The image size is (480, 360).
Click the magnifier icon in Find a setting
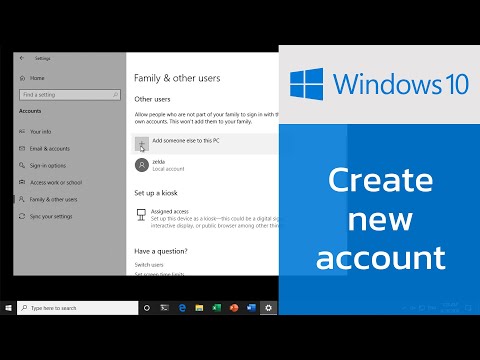[x=115, y=95]
